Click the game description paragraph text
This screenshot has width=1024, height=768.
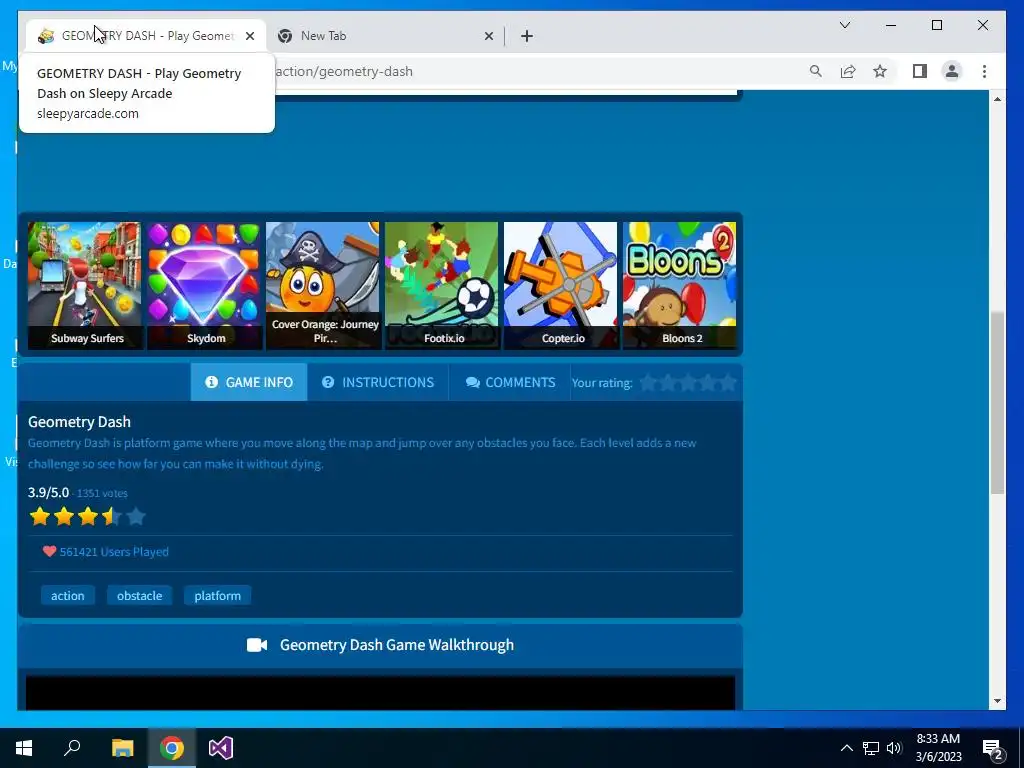[362, 453]
